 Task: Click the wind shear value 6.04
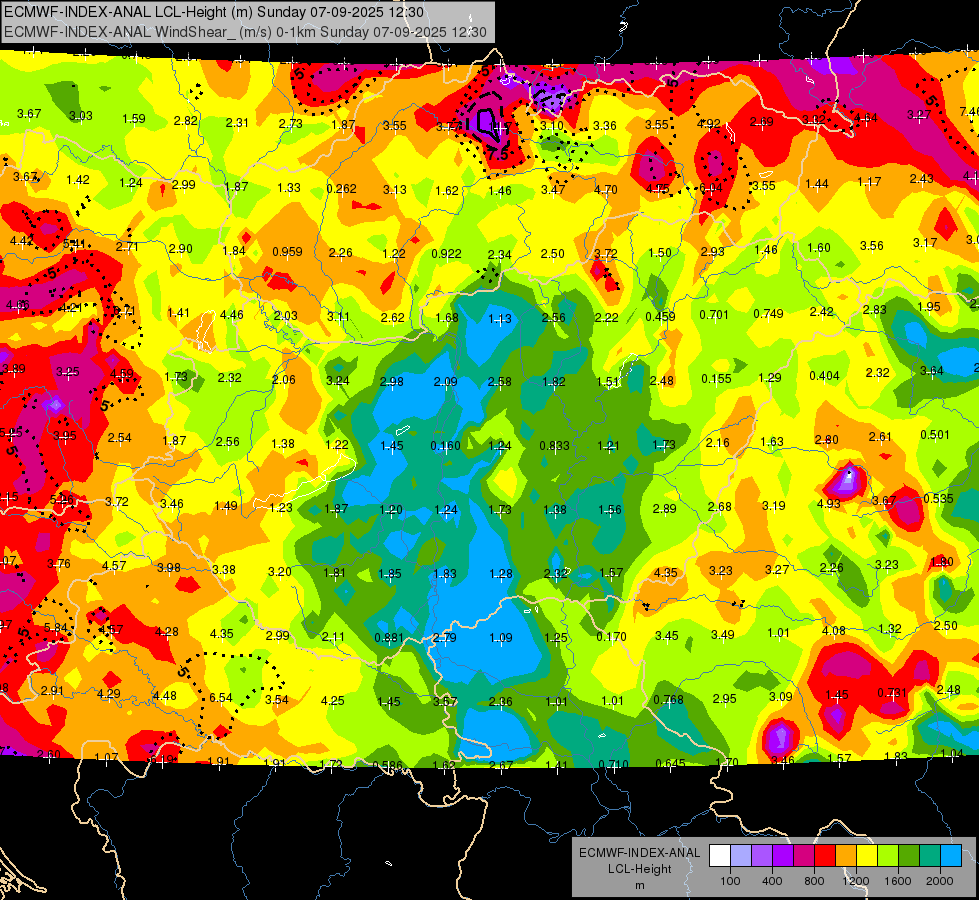coord(711,188)
